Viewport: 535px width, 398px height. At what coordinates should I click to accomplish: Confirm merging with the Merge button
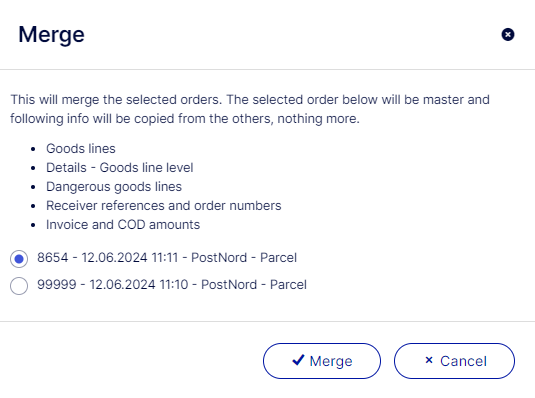click(322, 361)
